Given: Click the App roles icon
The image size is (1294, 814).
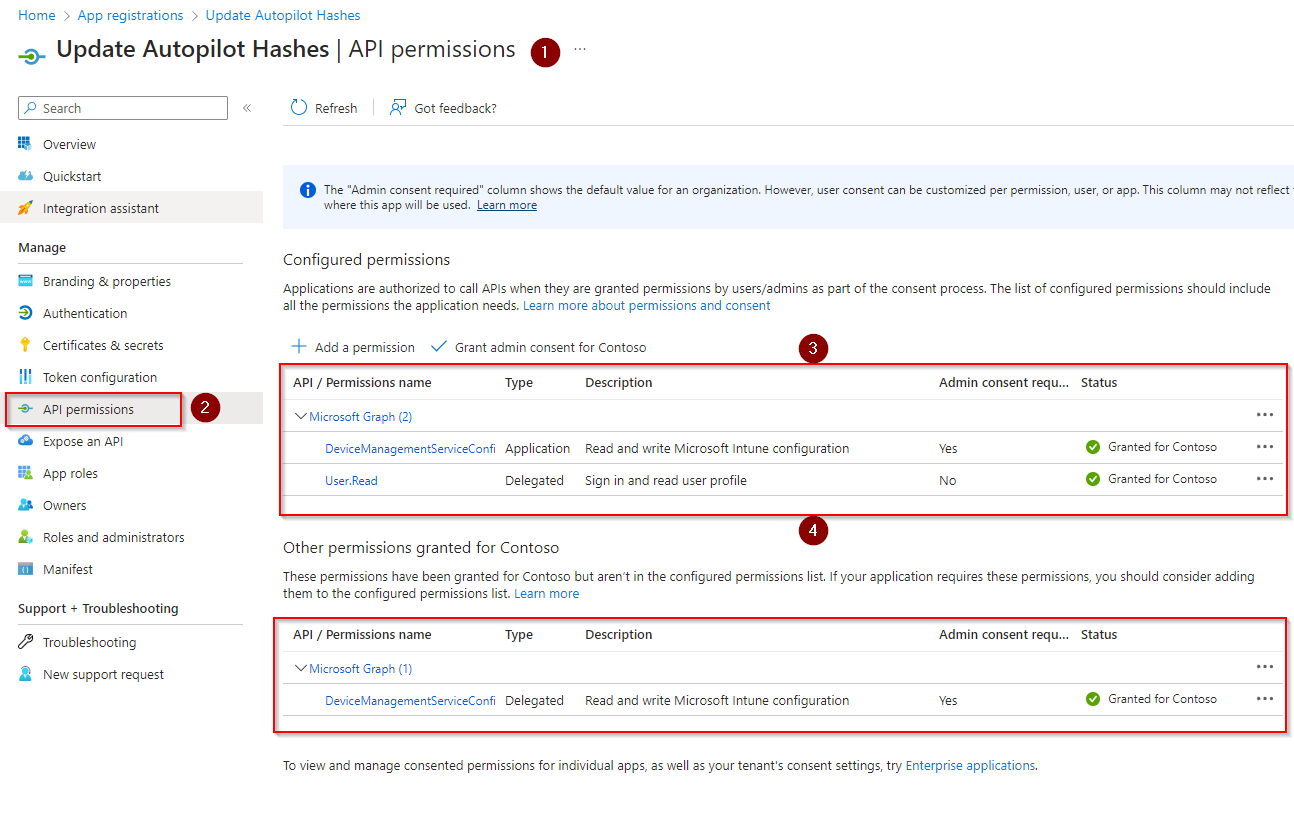Looking at the screenshot, I should point(25,473).
